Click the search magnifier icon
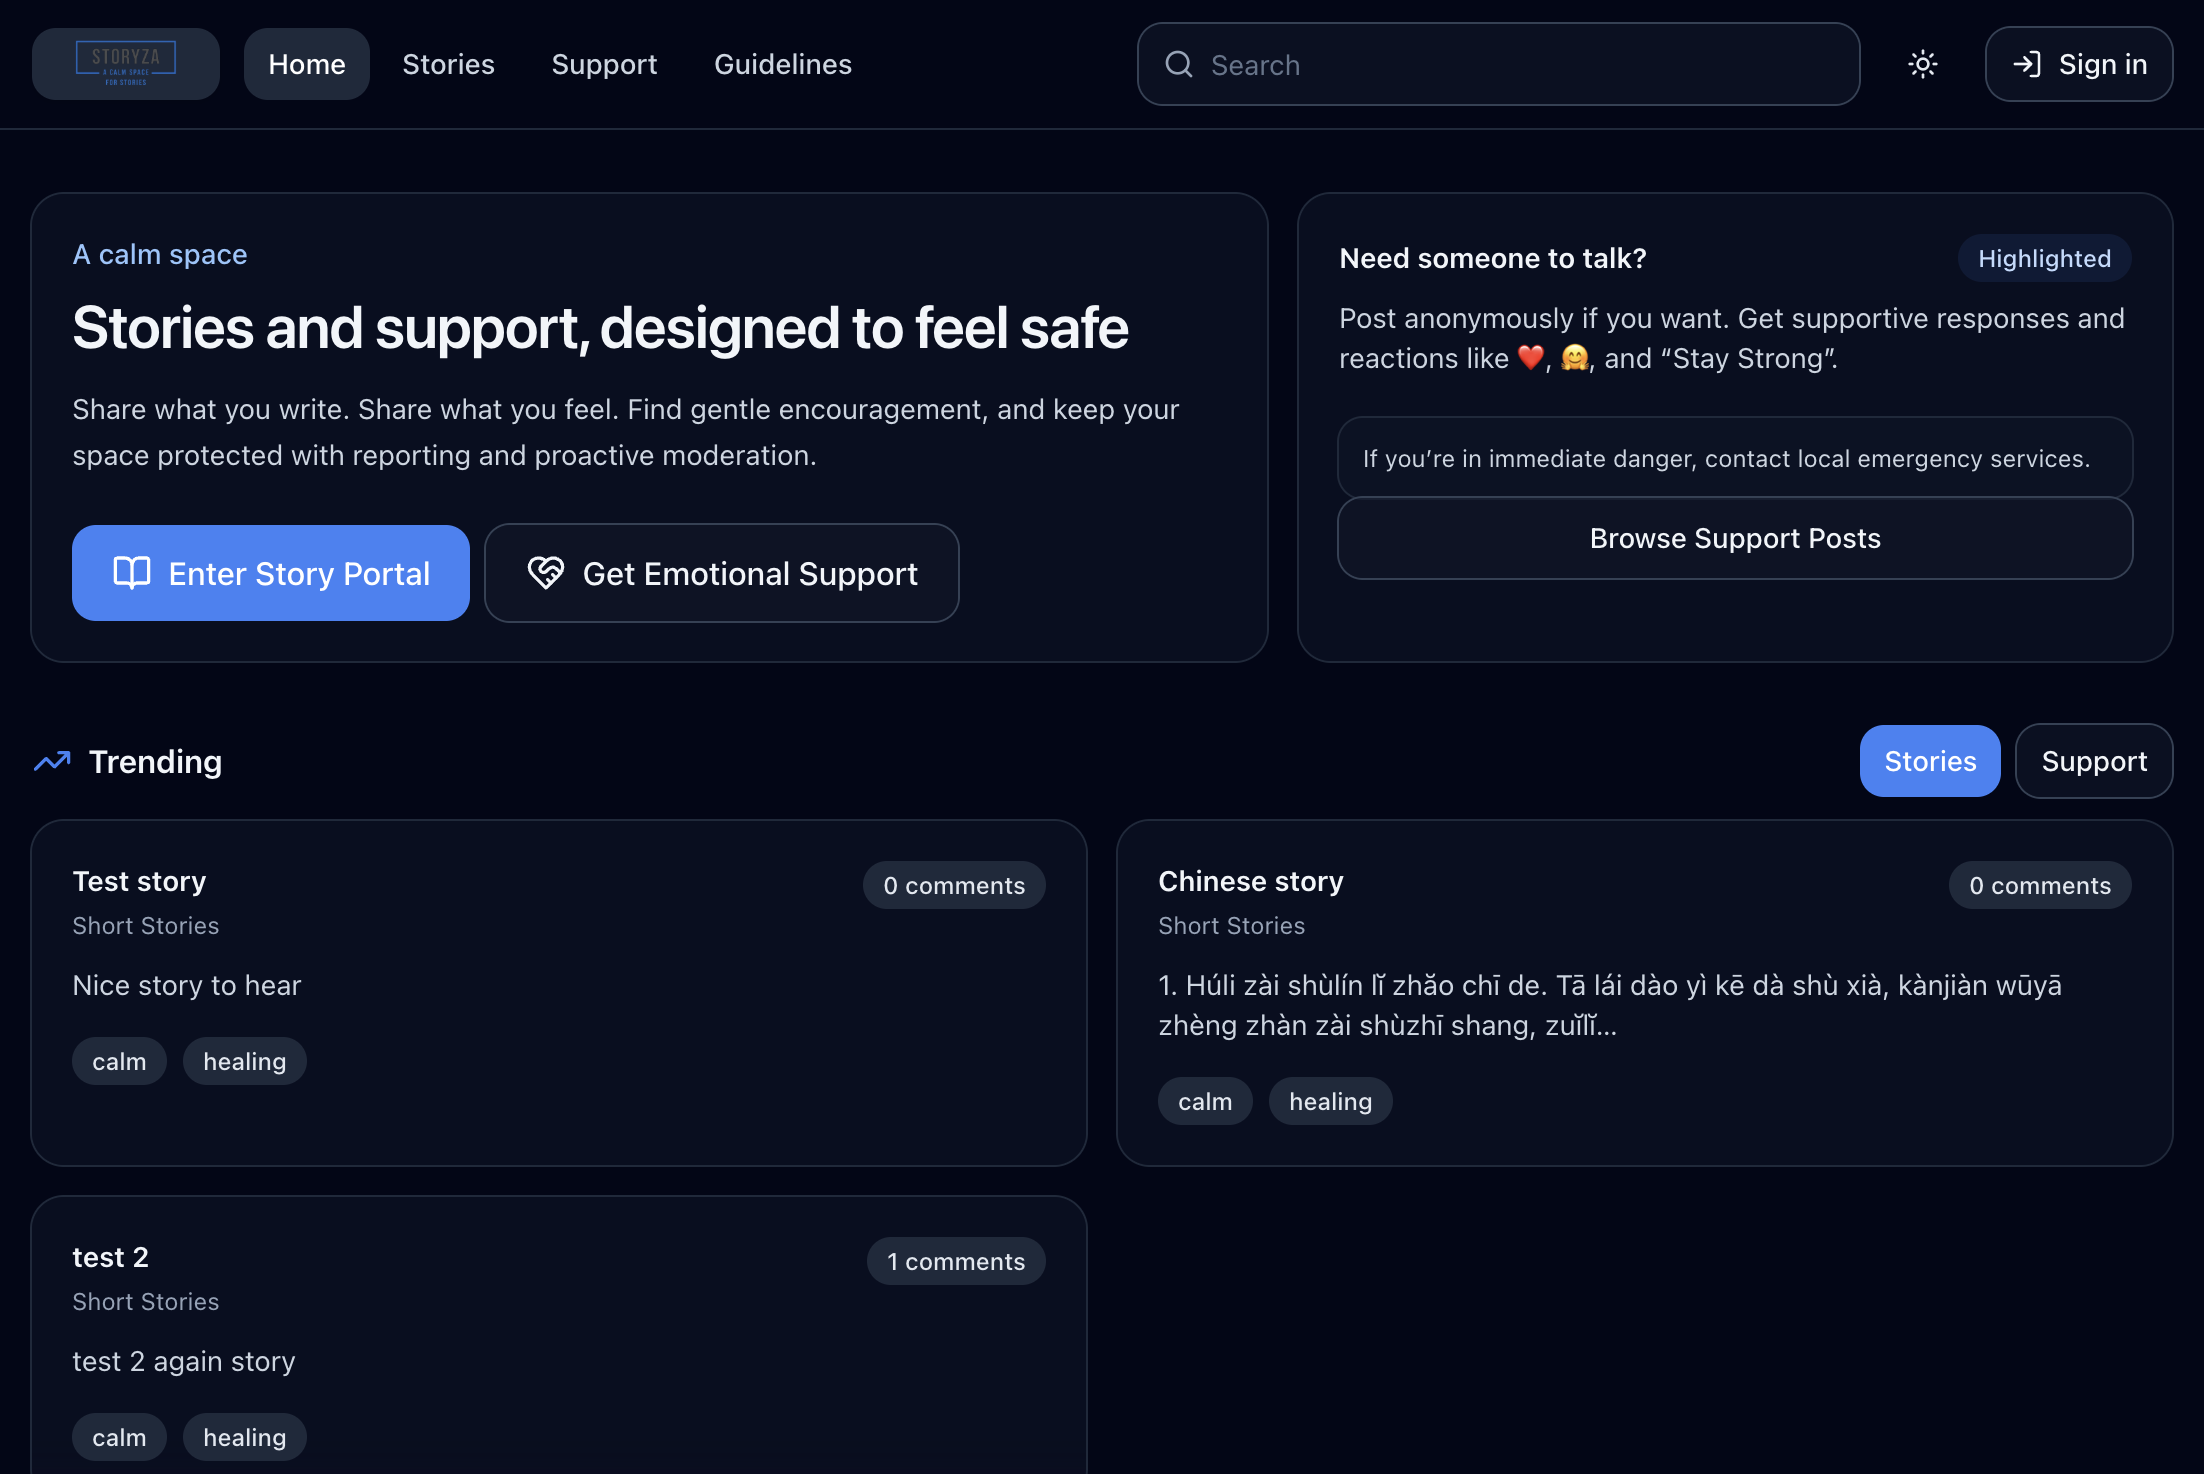Screen dimensions: 2204x1474 [x=1179, y=65]
